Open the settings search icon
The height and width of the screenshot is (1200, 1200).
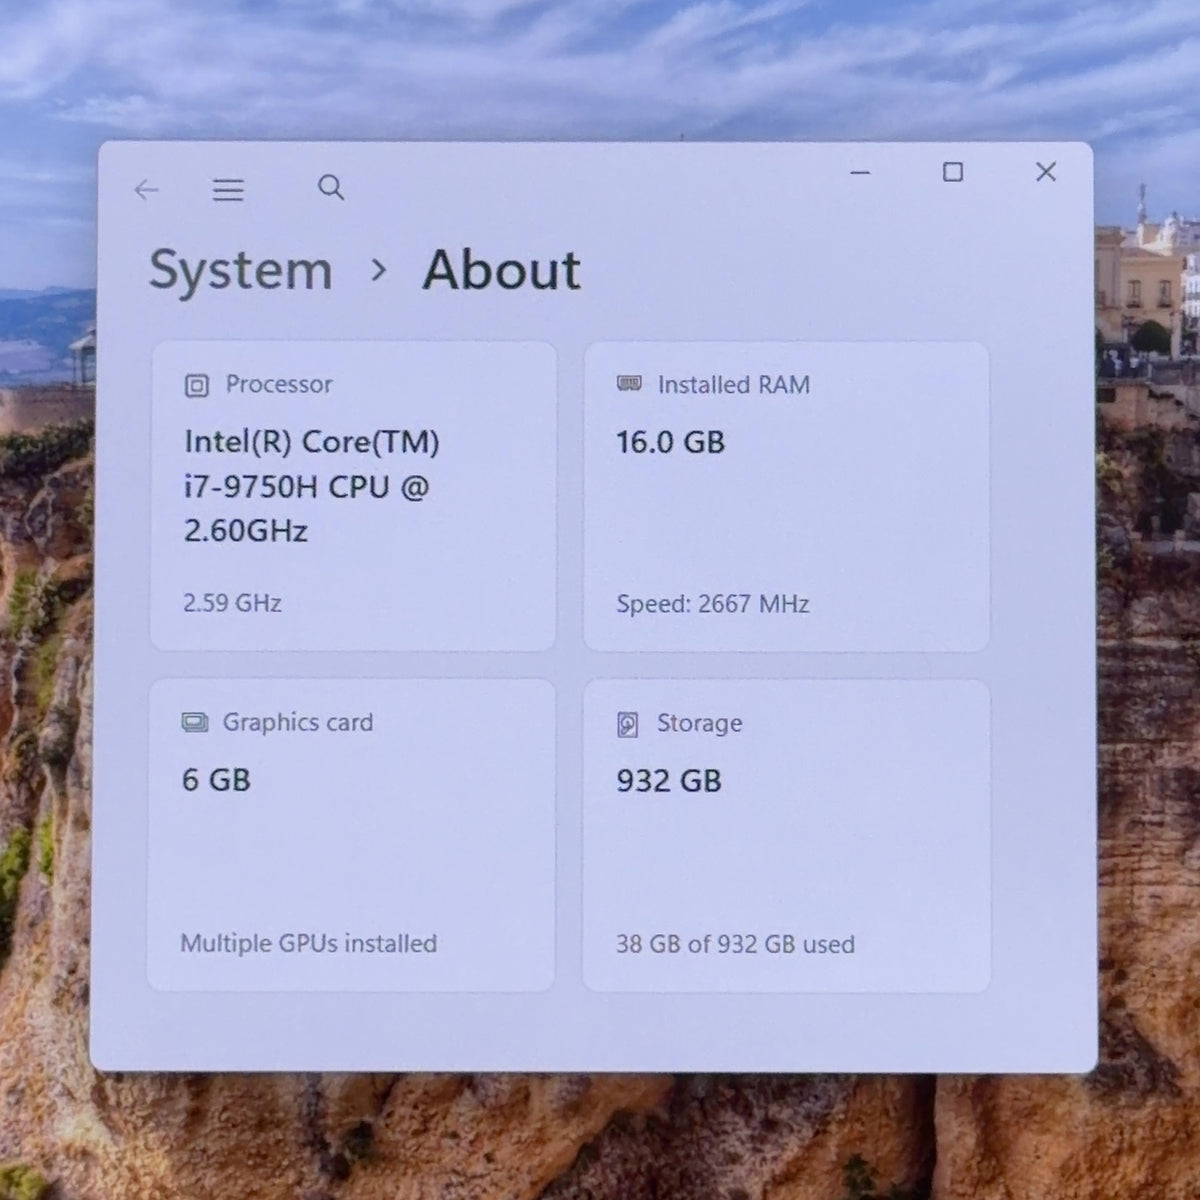click(331, 187)
